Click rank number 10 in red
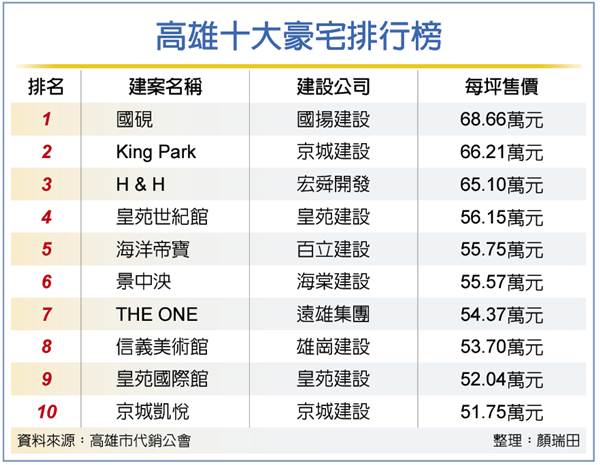 pos(47,412)
